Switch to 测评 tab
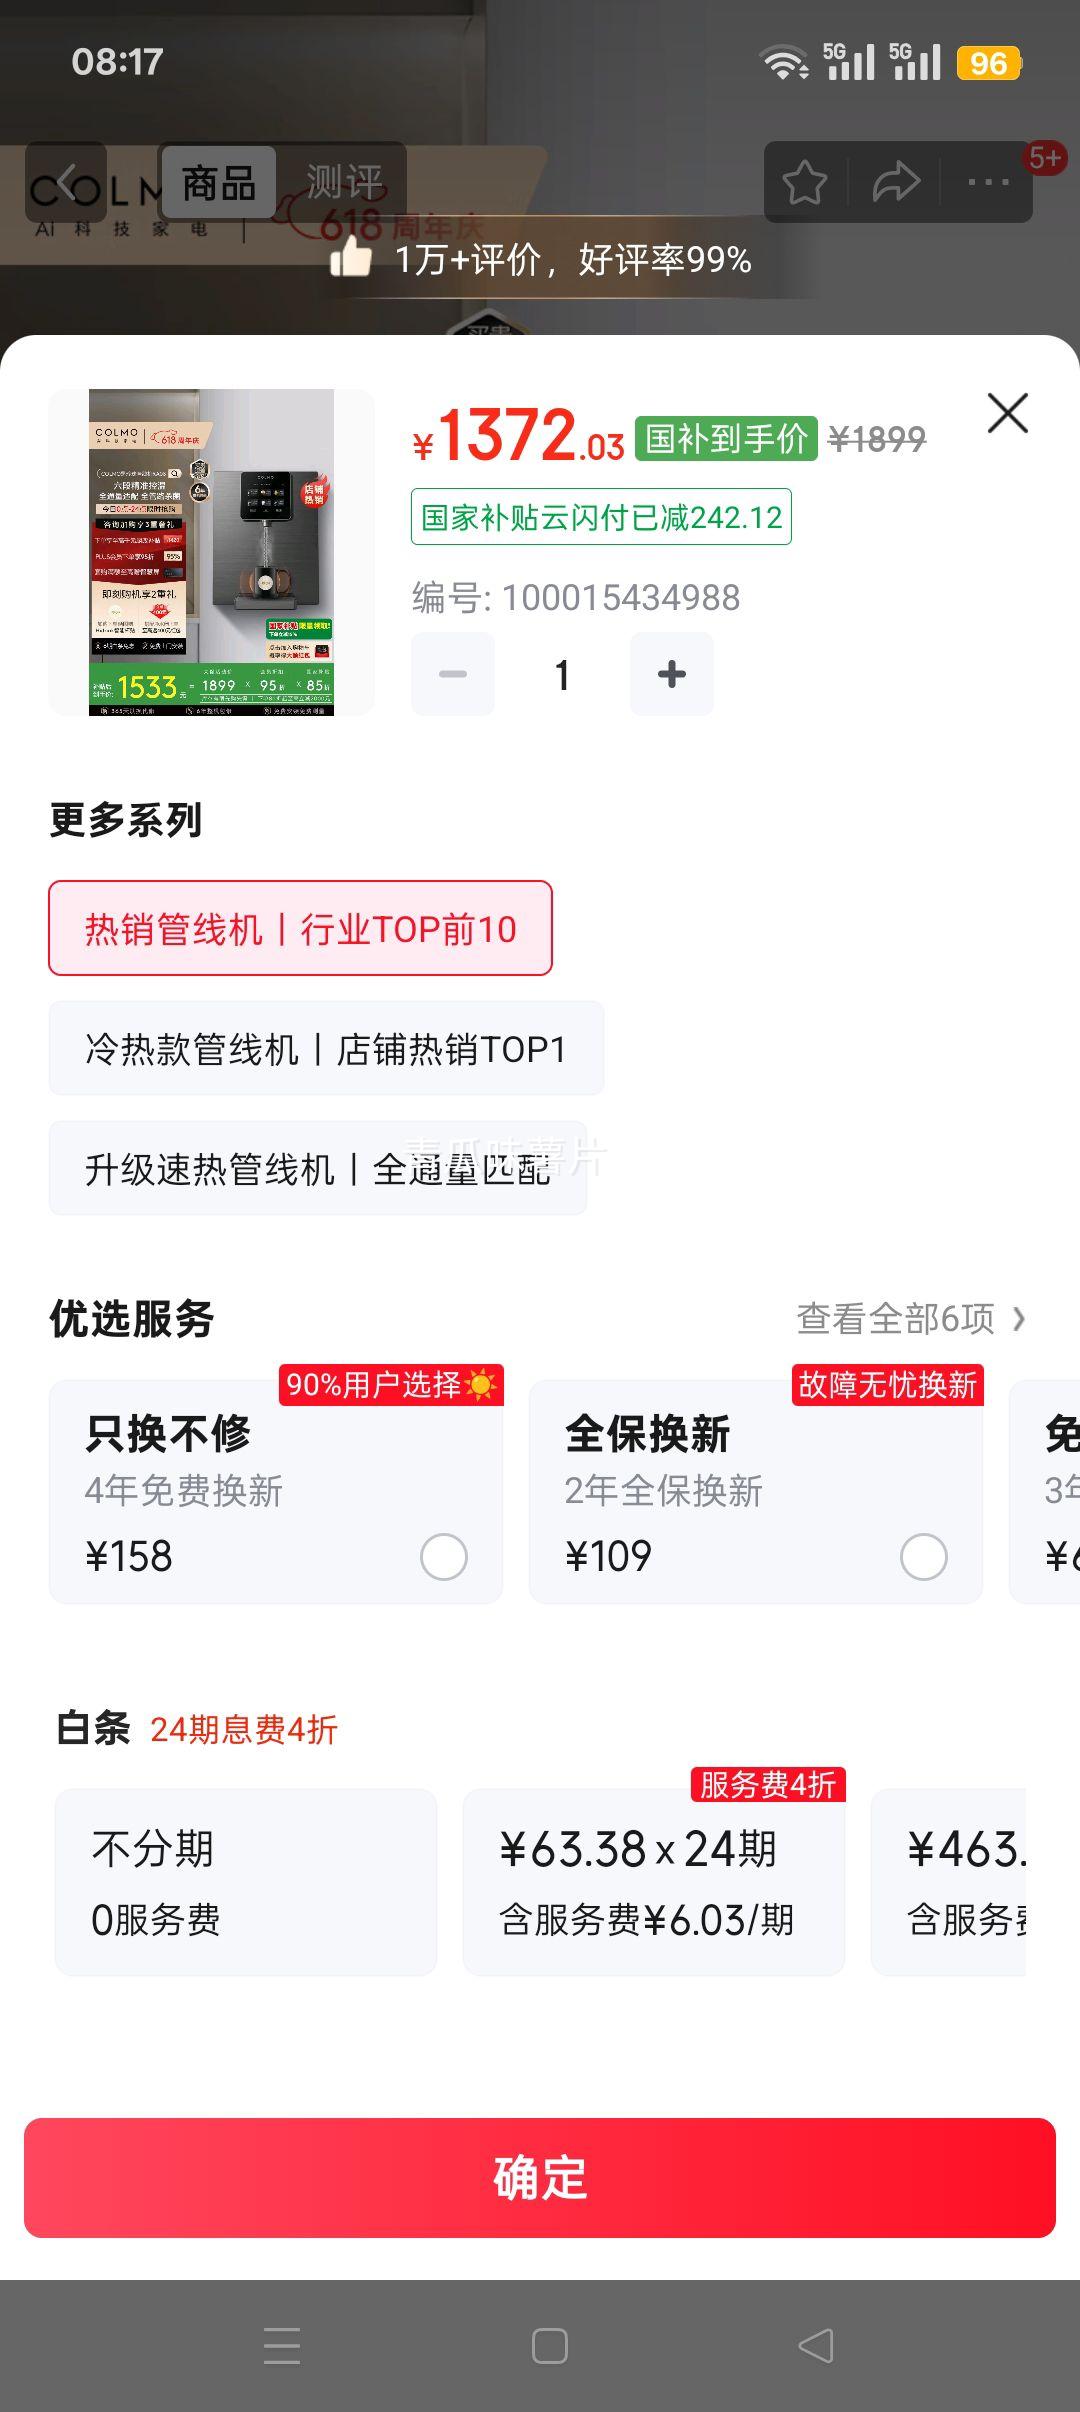 [x=343, y=182]
